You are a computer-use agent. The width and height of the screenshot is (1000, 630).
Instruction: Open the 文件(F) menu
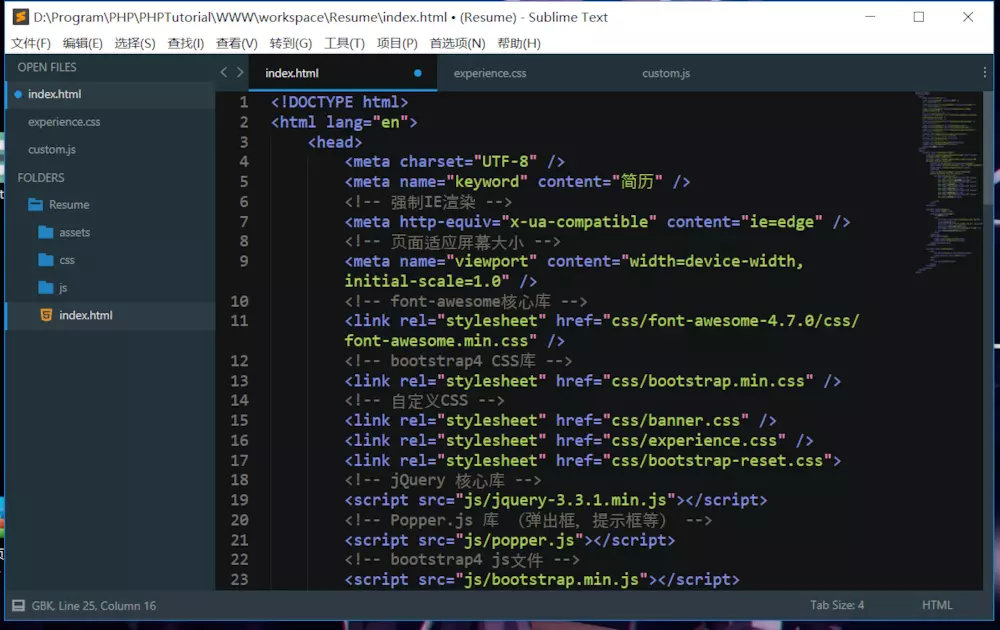[31, 43]
